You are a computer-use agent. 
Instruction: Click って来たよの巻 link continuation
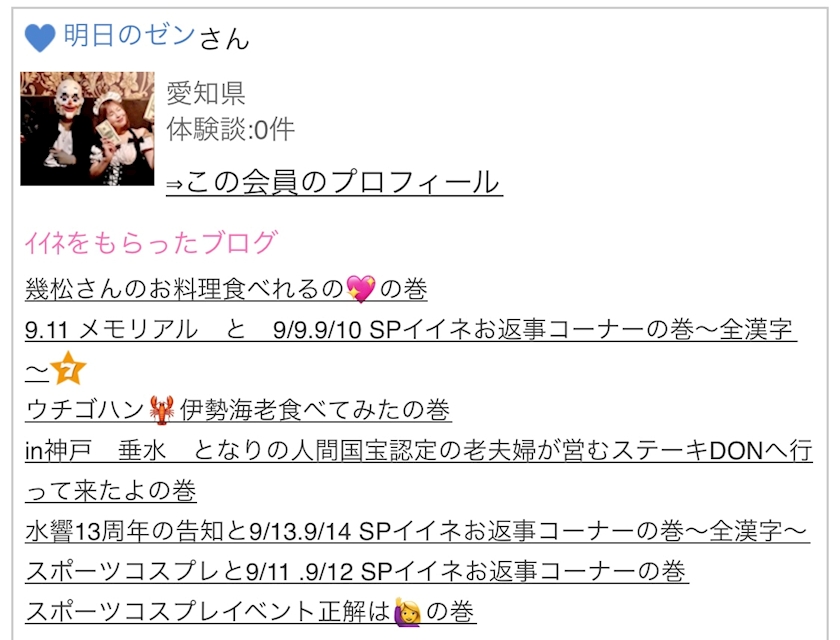pyautogui.click(x=111, y=491)
